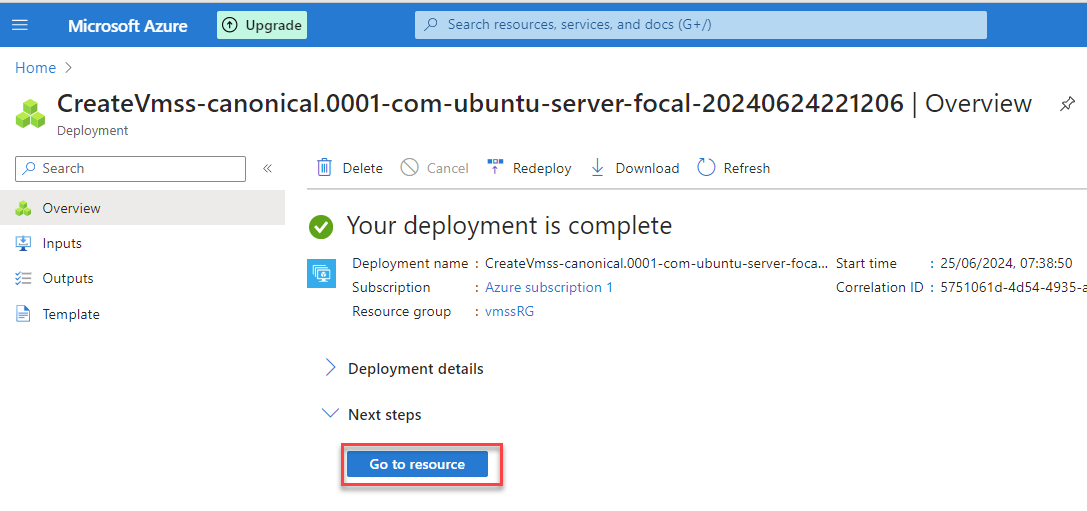The height and width of the screenshot is (511, 1087).
Task: Click the Refresh icon
Action: (707, 168)
